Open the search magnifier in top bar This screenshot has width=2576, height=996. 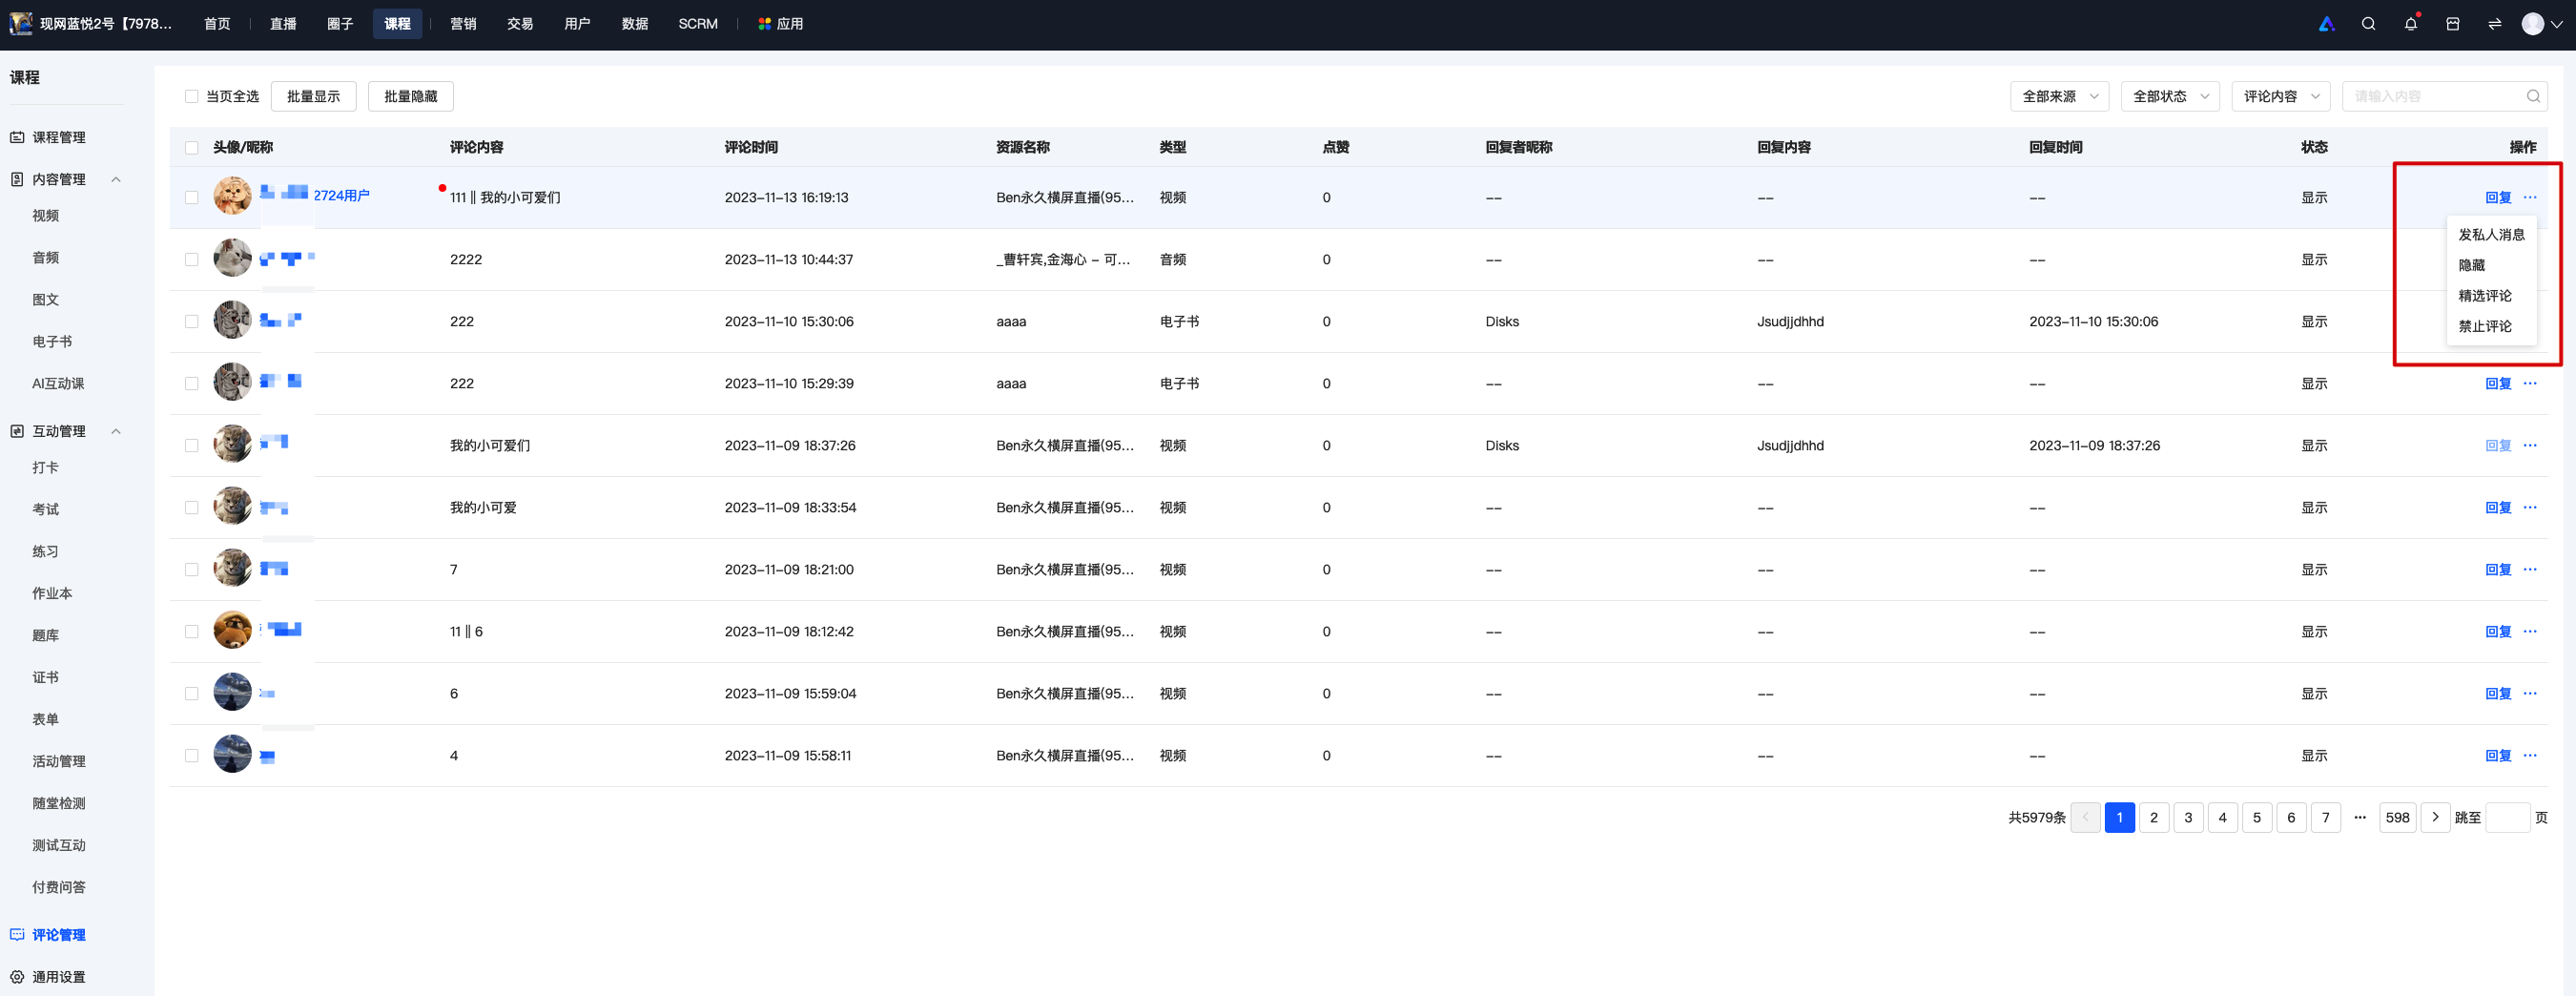point(2368,24)
